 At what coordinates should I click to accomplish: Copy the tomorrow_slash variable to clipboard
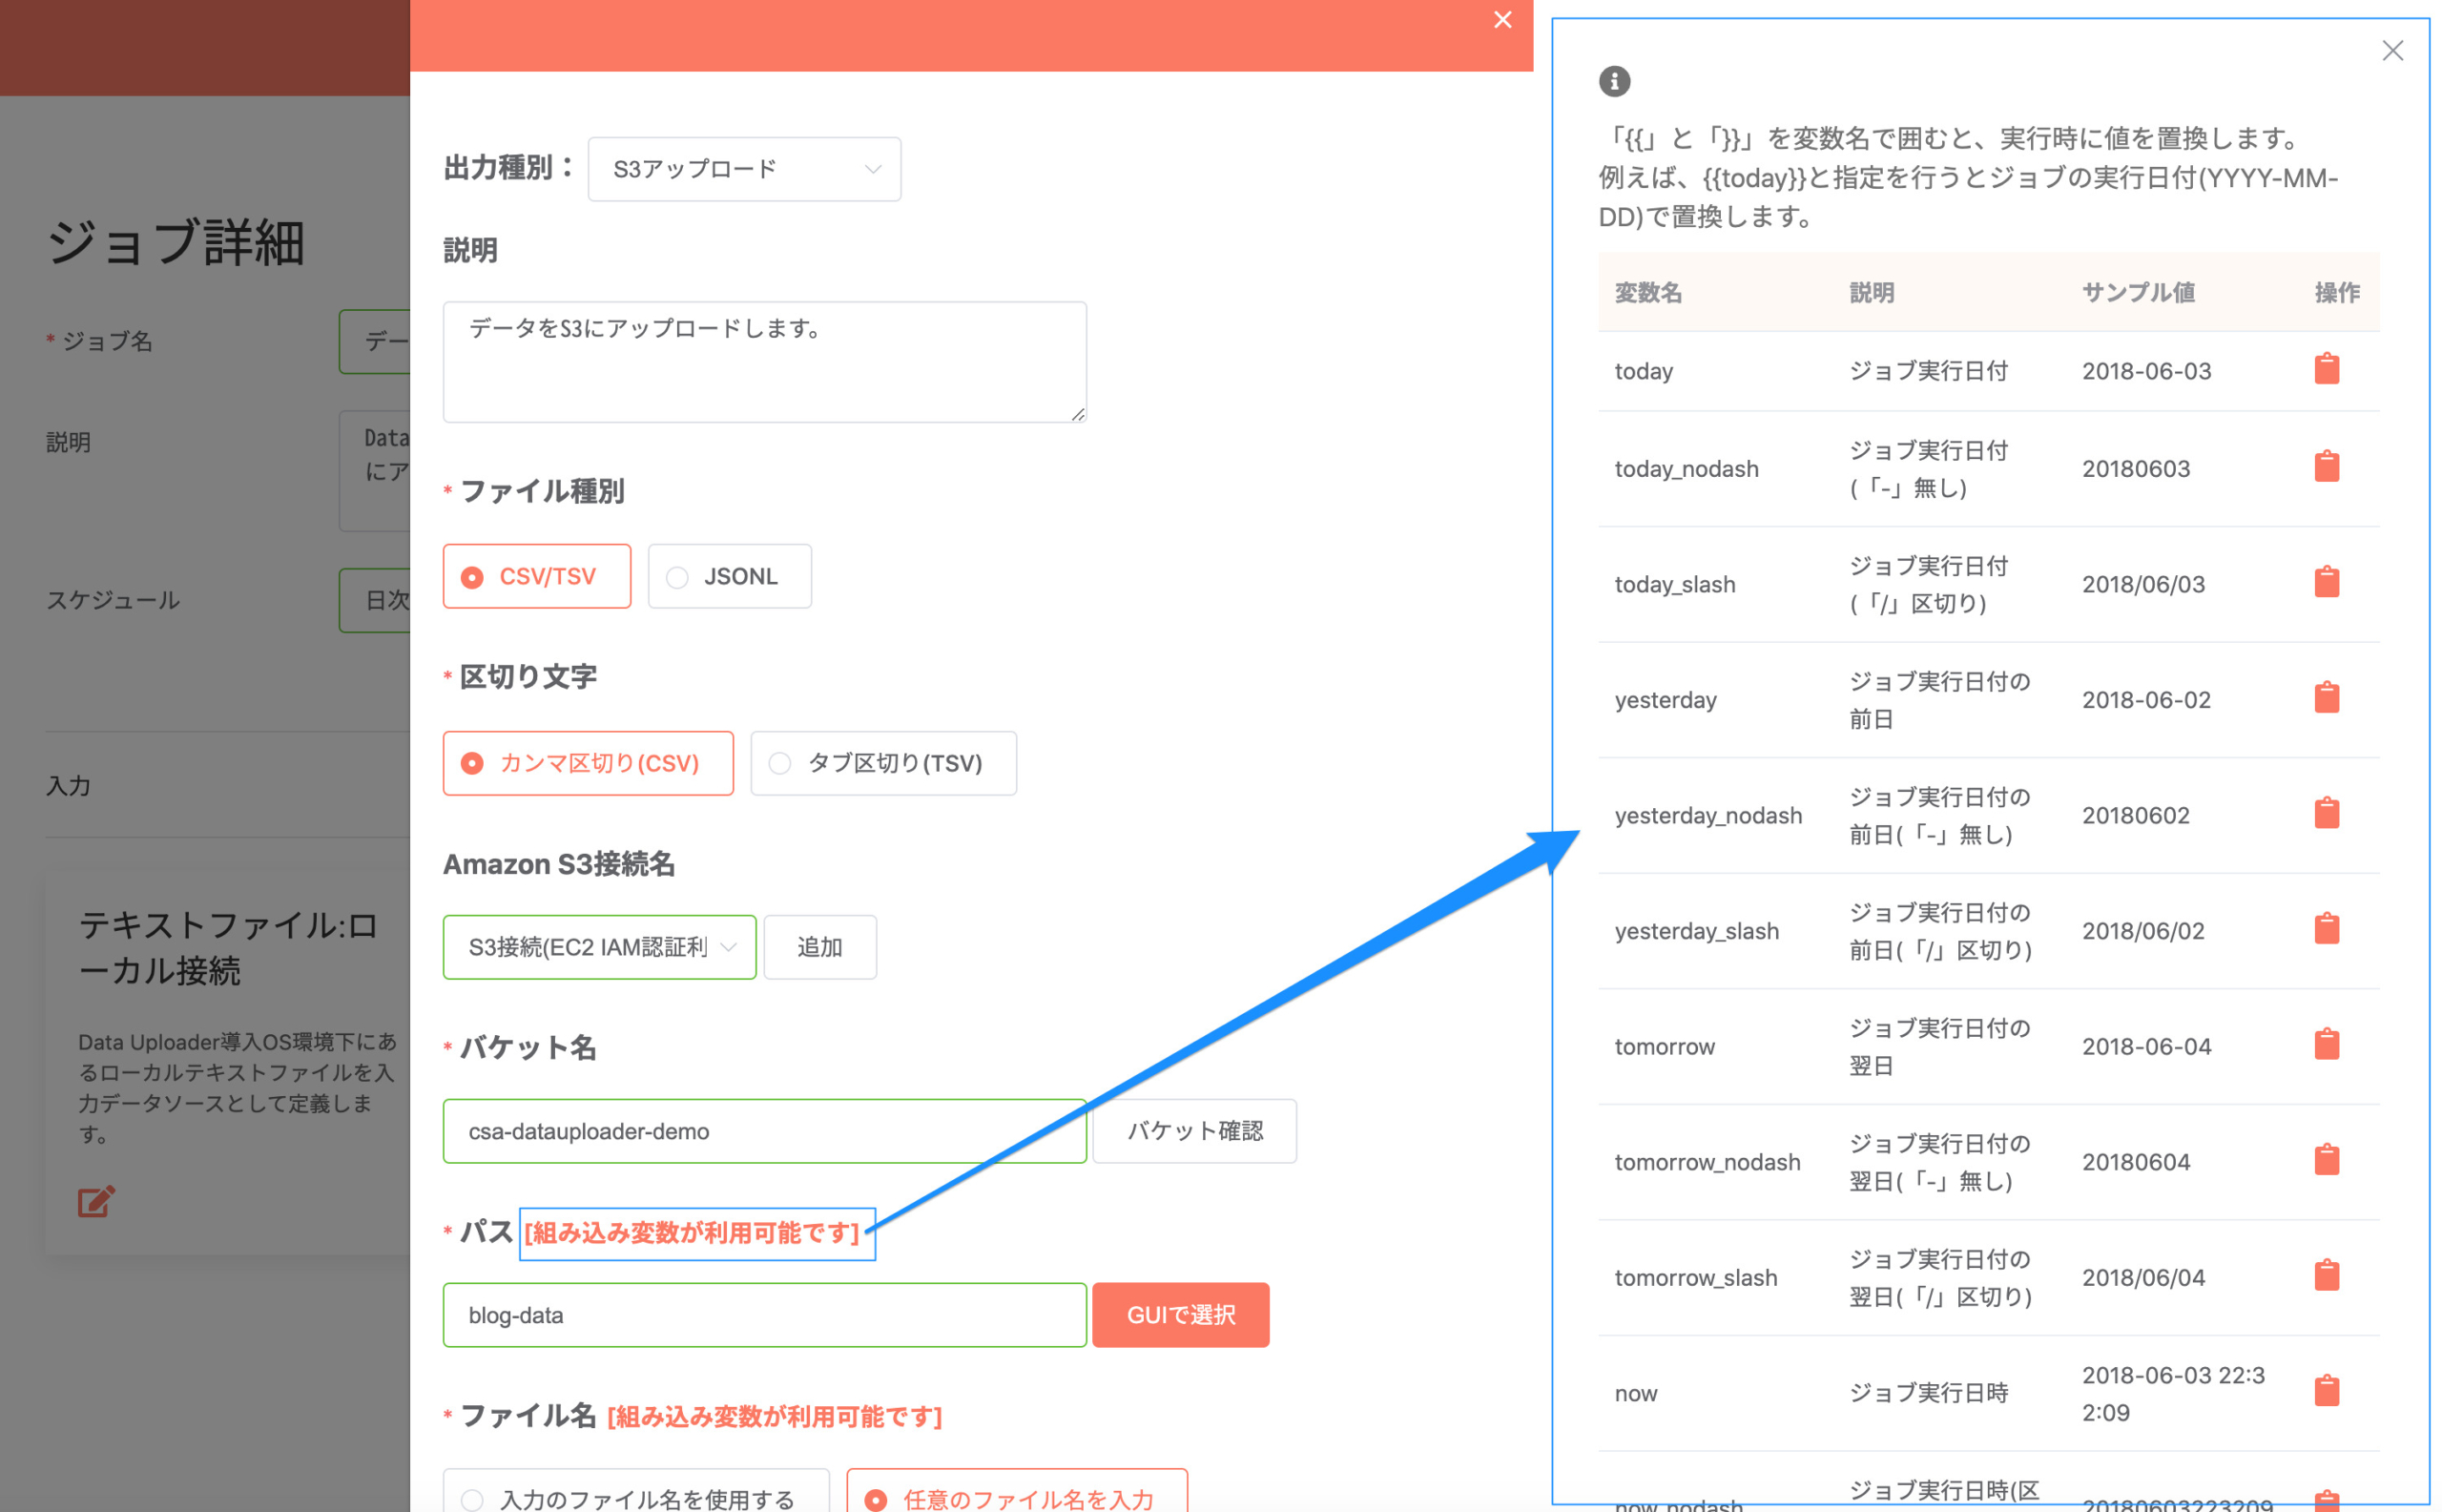[2327, 1274]
